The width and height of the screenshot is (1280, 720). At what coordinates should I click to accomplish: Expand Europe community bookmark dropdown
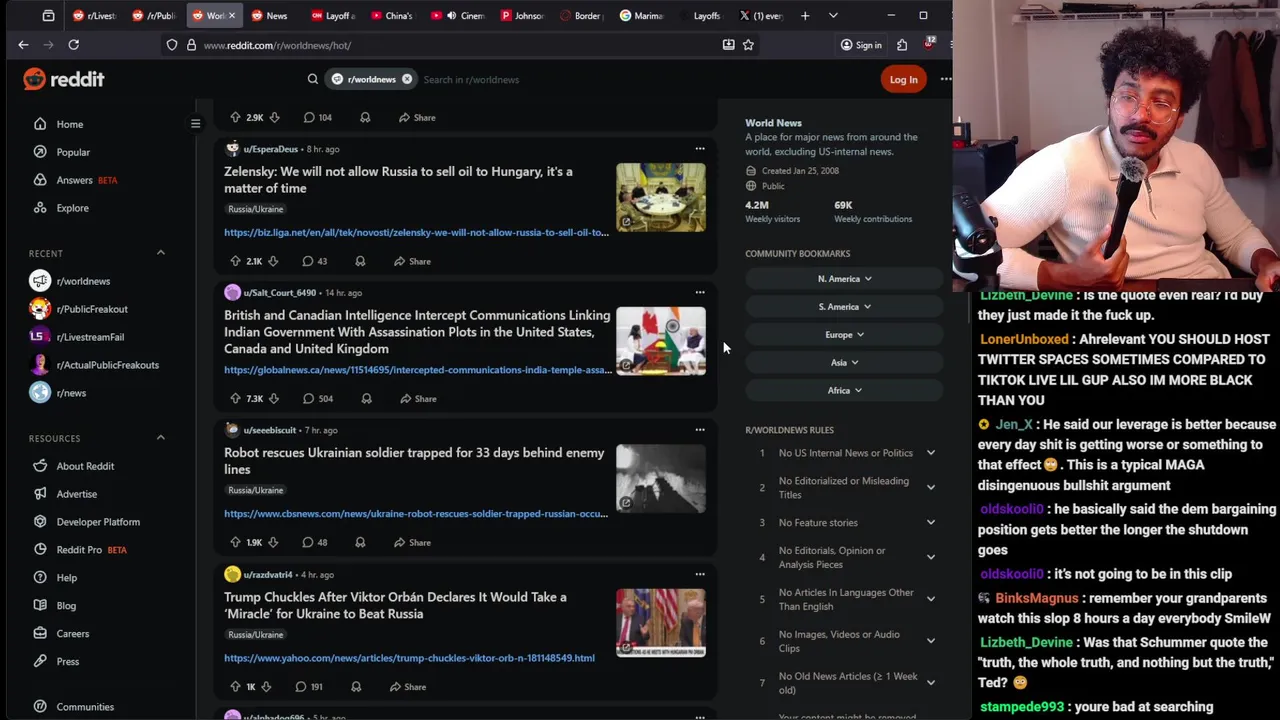coord(844,335)
